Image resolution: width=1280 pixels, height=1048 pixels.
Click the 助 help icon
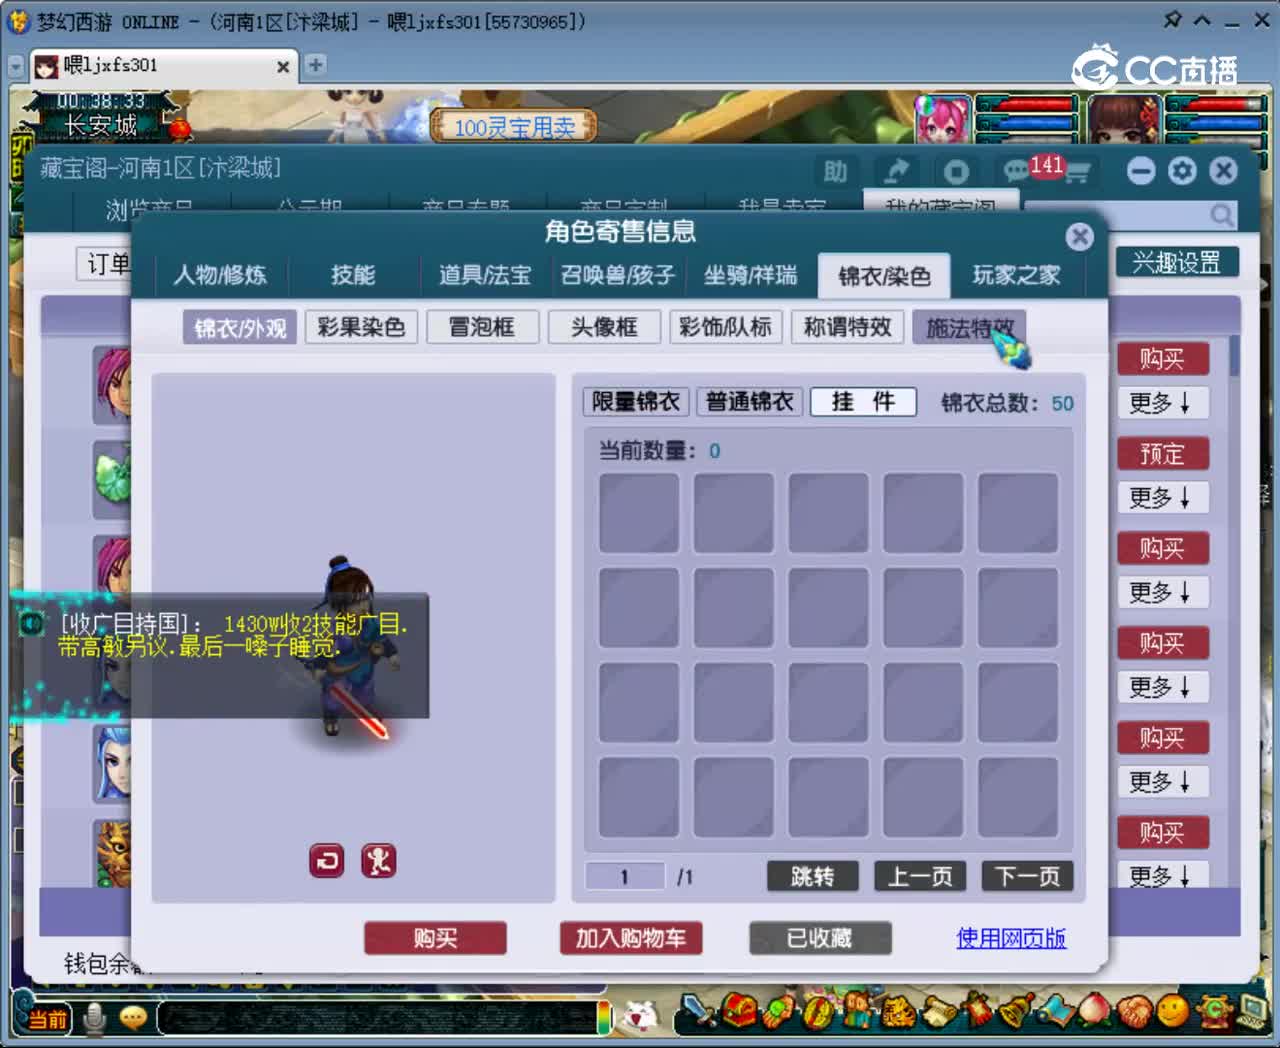point(836,172)
